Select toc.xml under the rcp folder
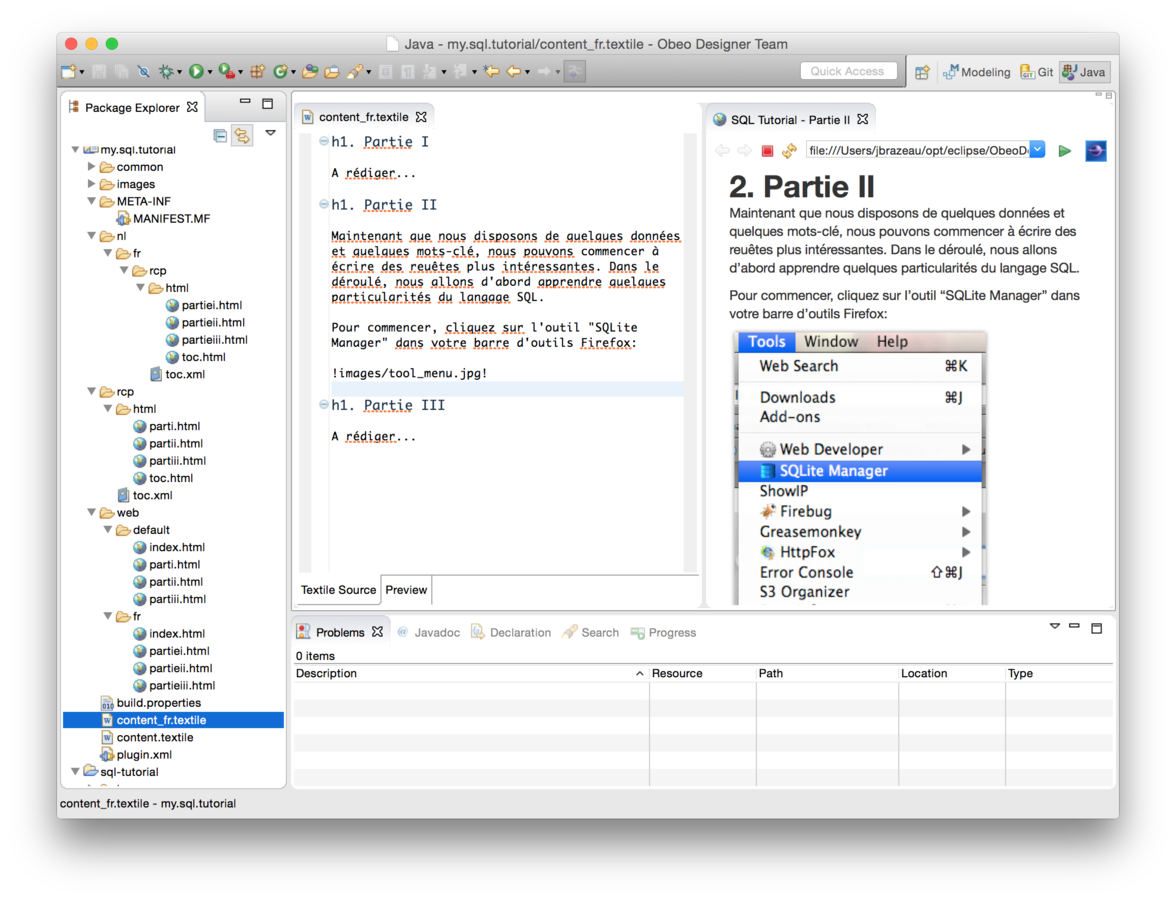Screen dimensions: 1176x900 [146, 495]
